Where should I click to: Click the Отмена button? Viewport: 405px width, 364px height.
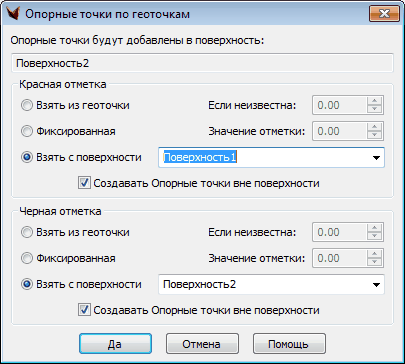click(202, 344)
